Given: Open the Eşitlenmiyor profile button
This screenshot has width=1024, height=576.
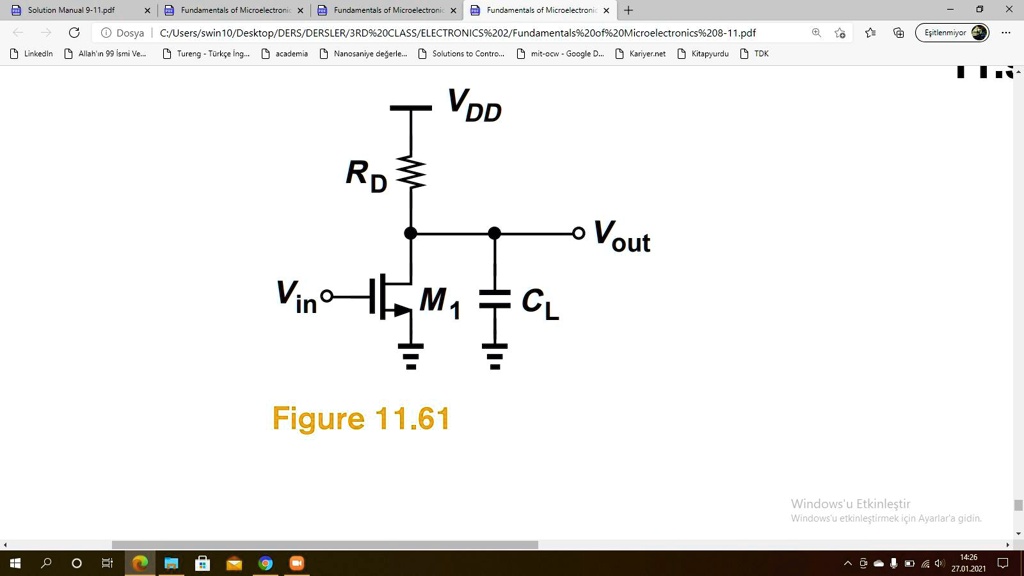Looking at the screenshot, I should 952,33.
